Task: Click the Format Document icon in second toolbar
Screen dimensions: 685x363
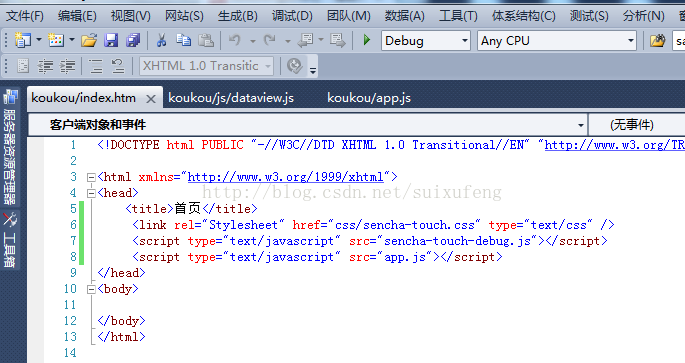Action: [23, 66]
